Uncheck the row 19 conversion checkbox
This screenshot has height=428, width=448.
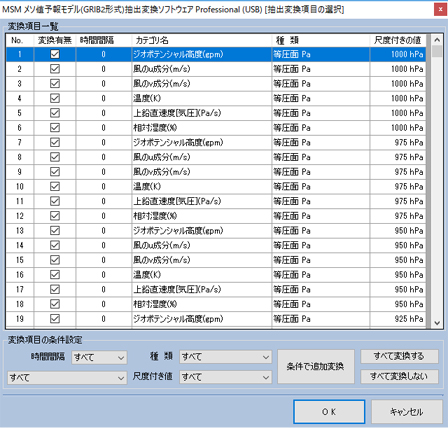(55, 318)
